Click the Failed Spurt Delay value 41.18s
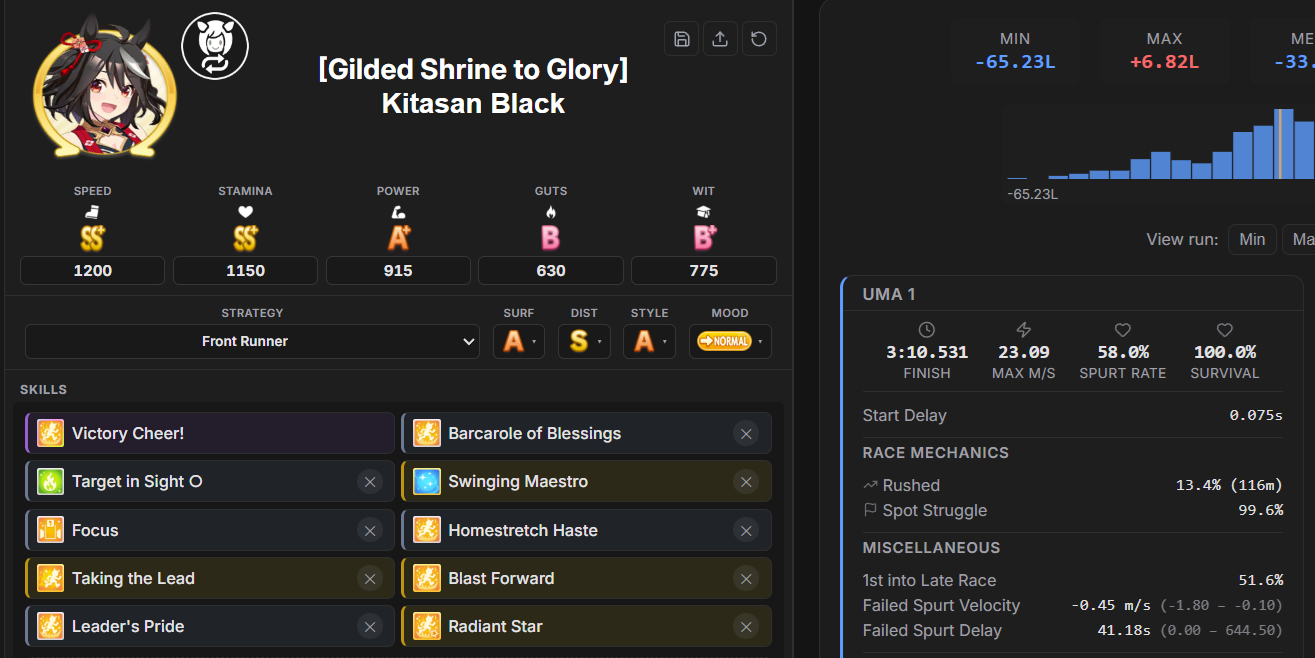Screen dimensions: 1315x658 [1123, 630]
